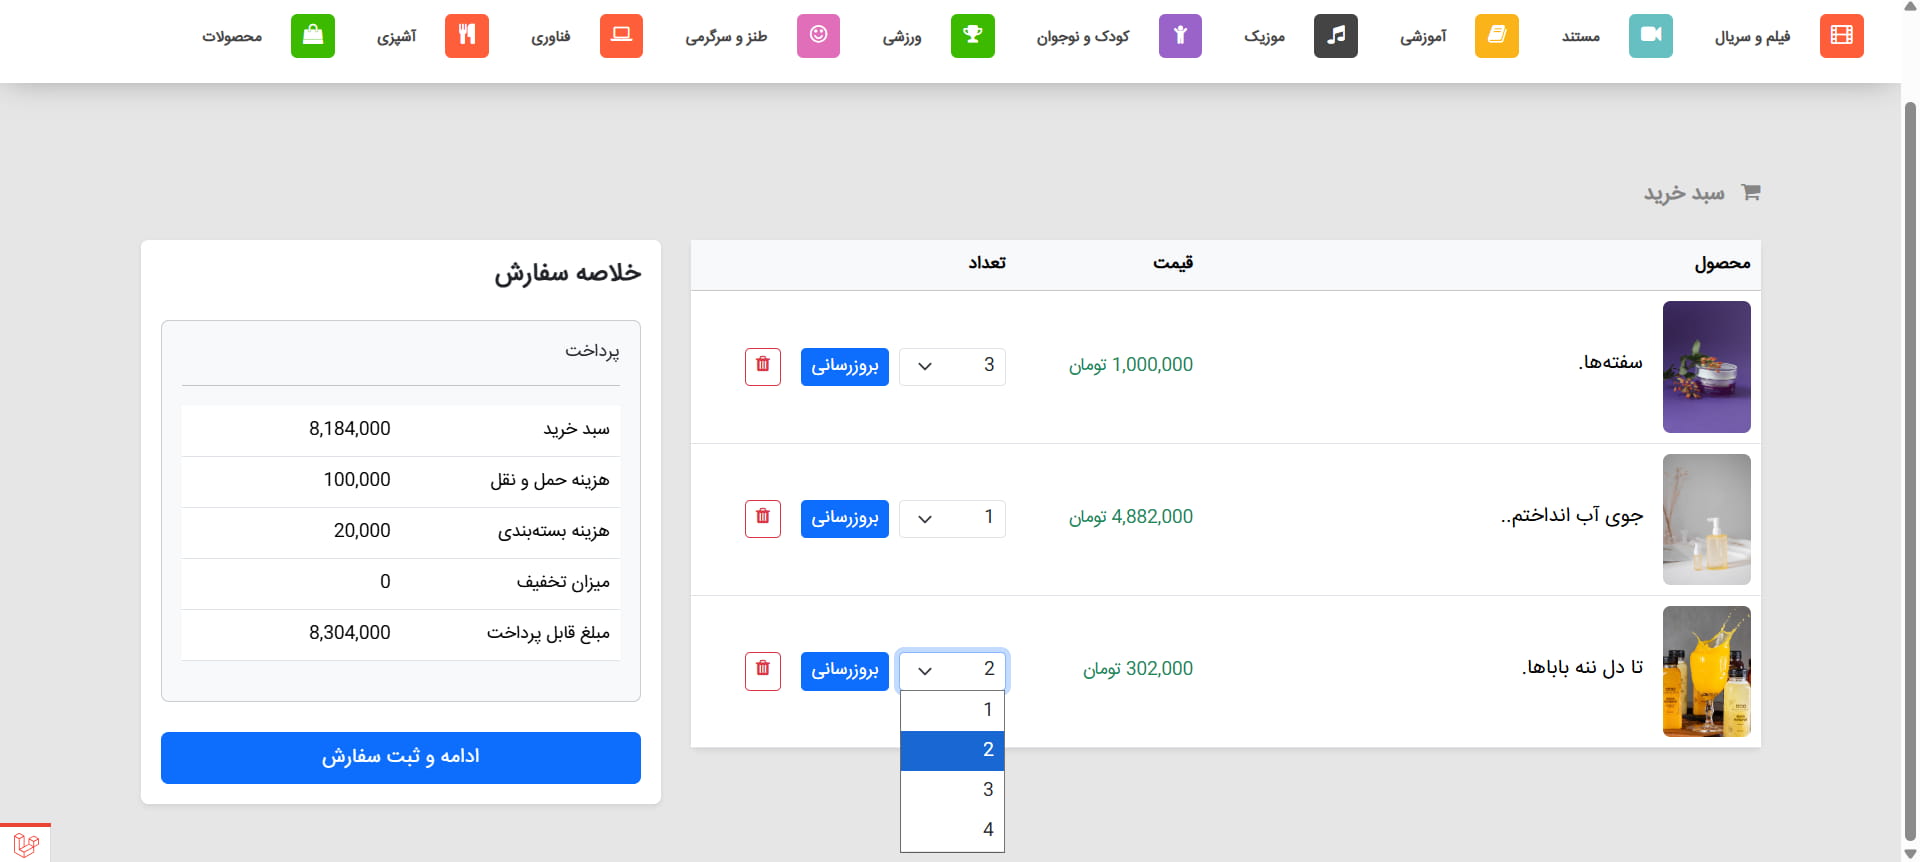Open the مستند menu item

pos(1581,37)
